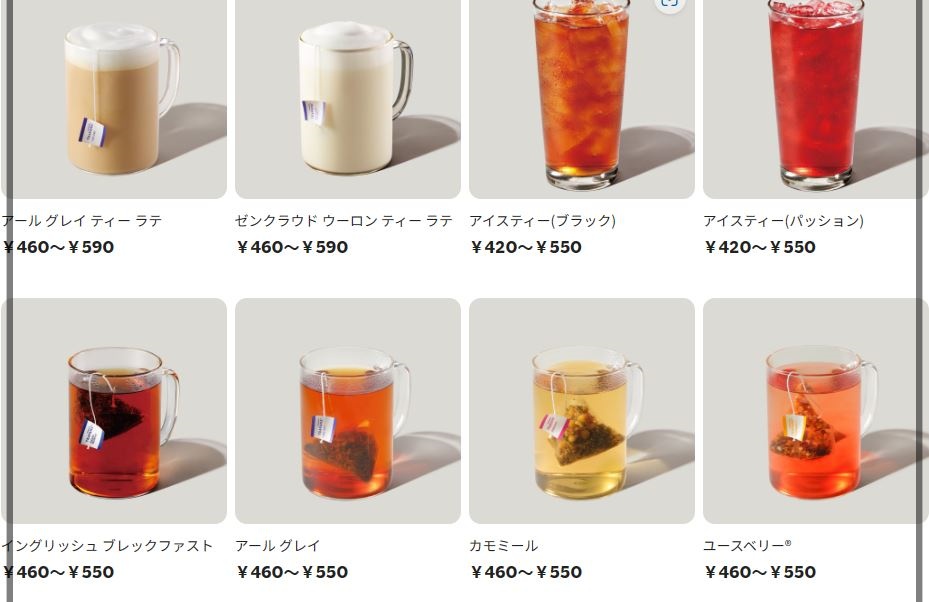Screen dimensions: 929x602
Task: Select the red アイスティー(パッション) drink photo
Action: click(816, 99)
